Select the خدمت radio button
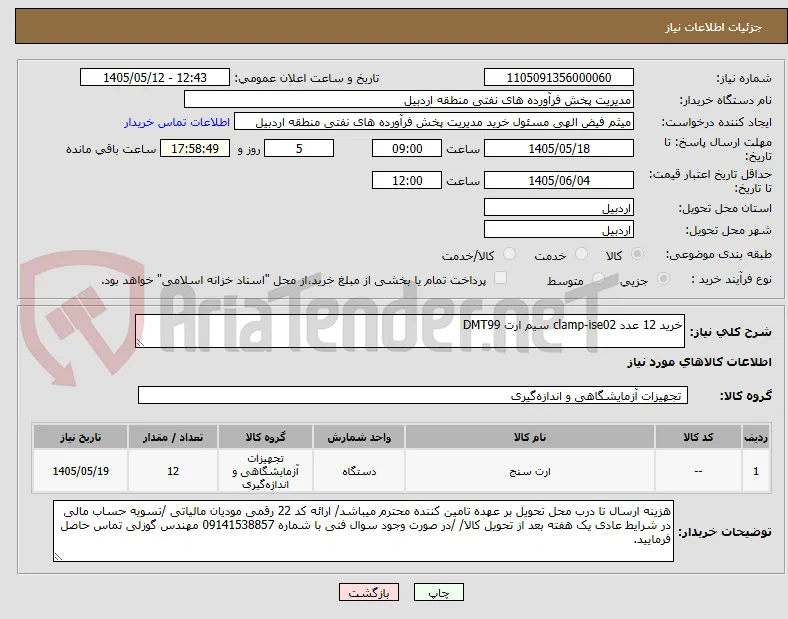The image size is (788, 619). tap(581, 254)
